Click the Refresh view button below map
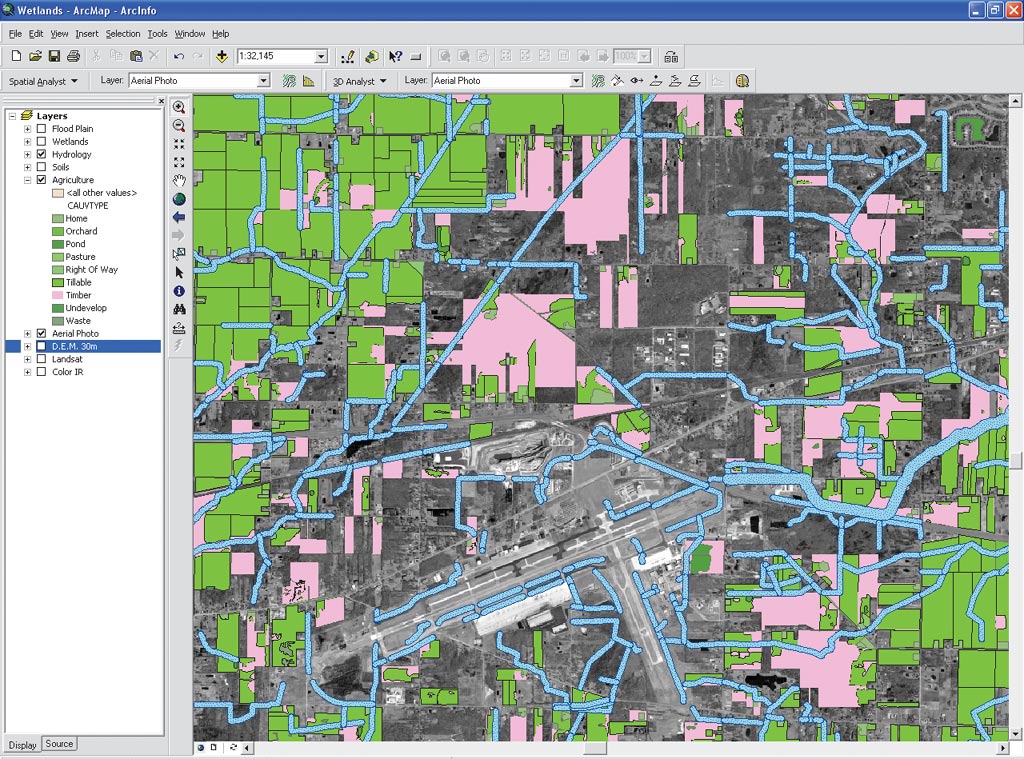This screenshot has height=759, width=1024. (x=232, y=747)
